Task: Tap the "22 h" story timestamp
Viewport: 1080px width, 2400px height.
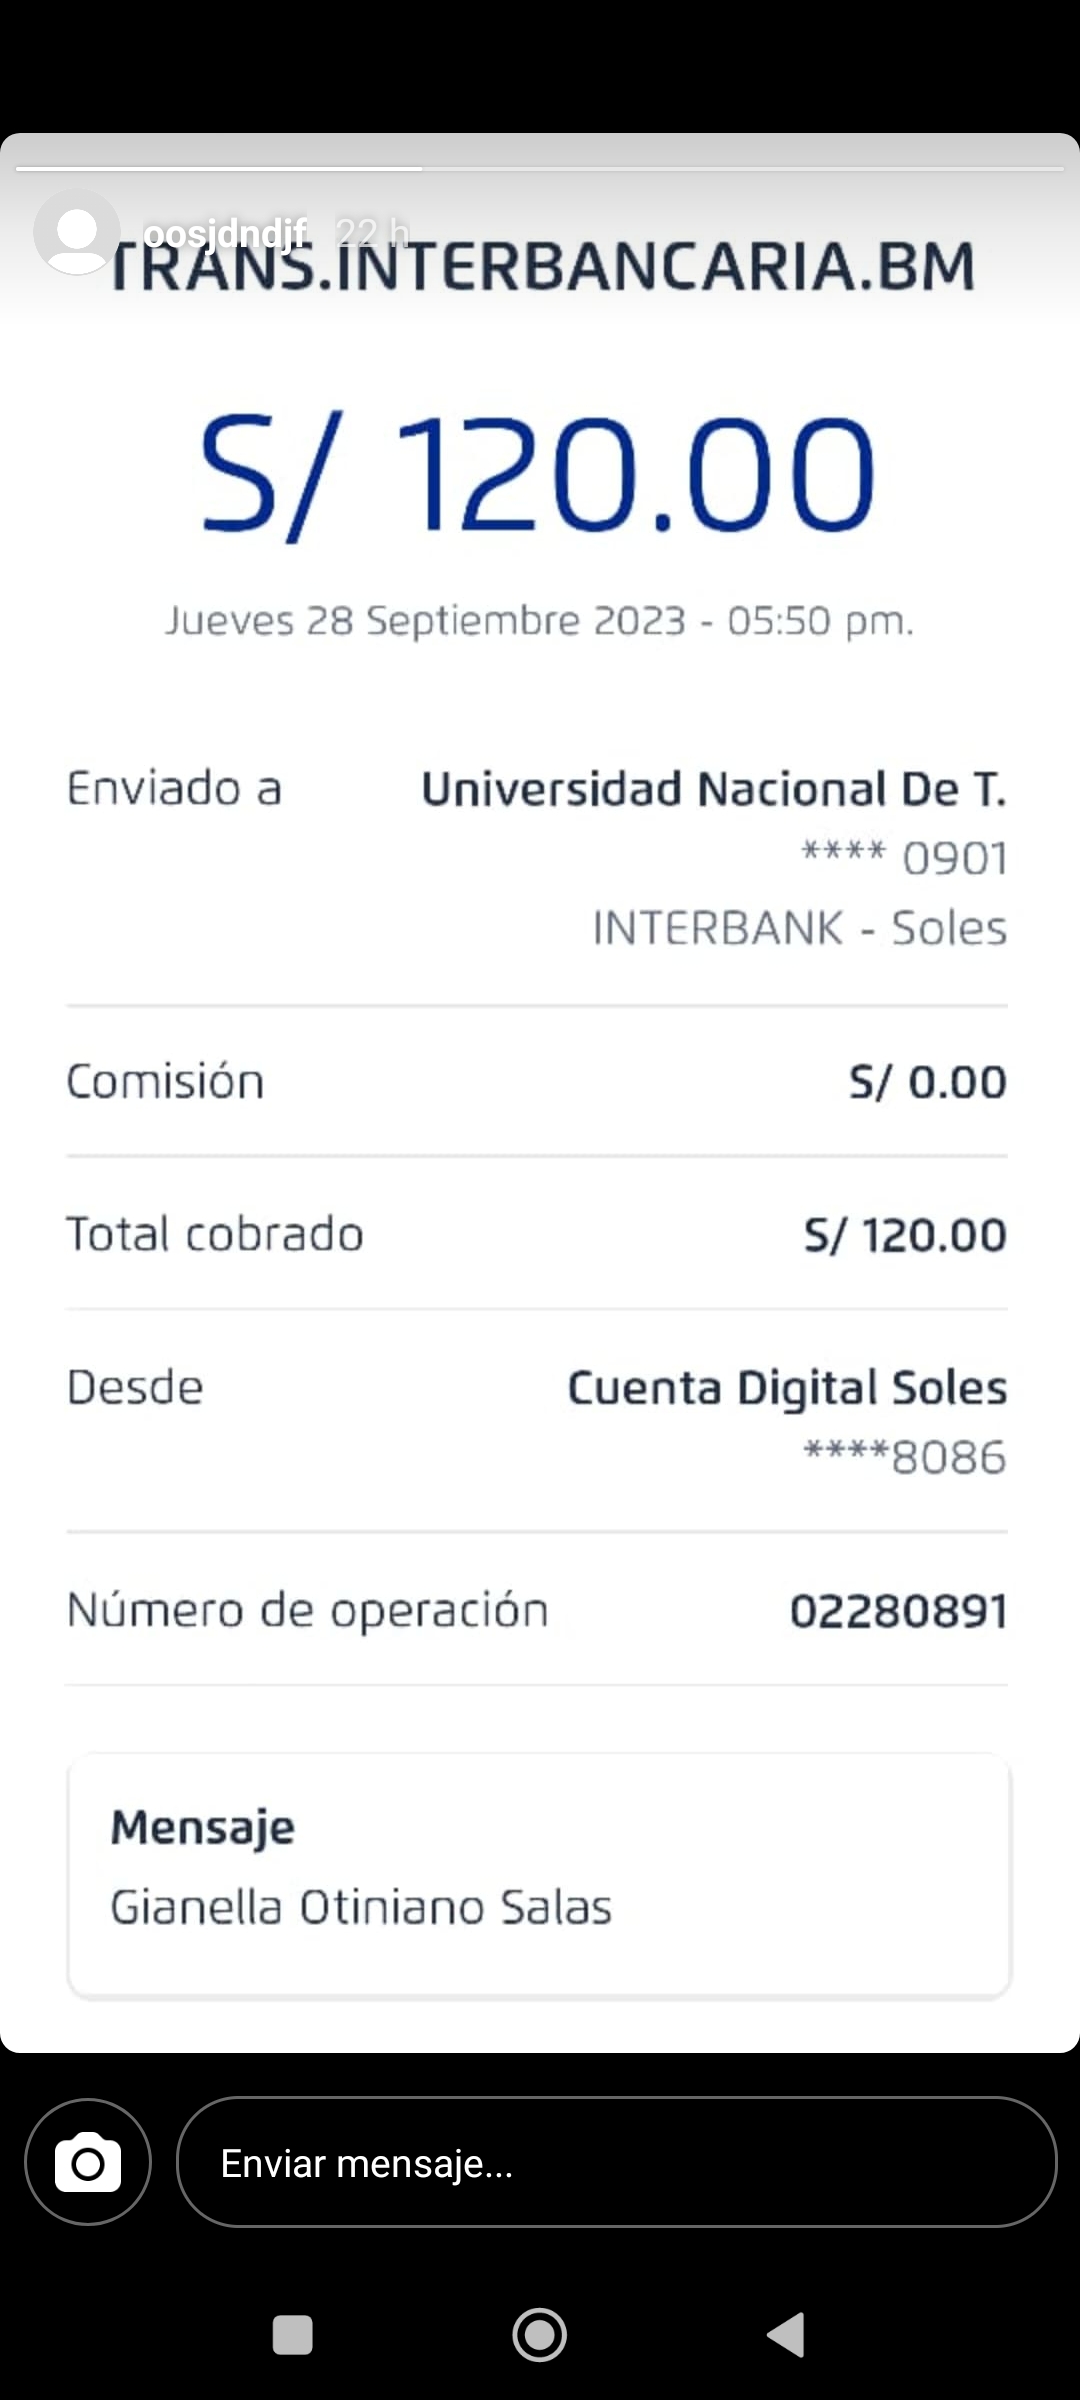Action: [x=372, y=233]
